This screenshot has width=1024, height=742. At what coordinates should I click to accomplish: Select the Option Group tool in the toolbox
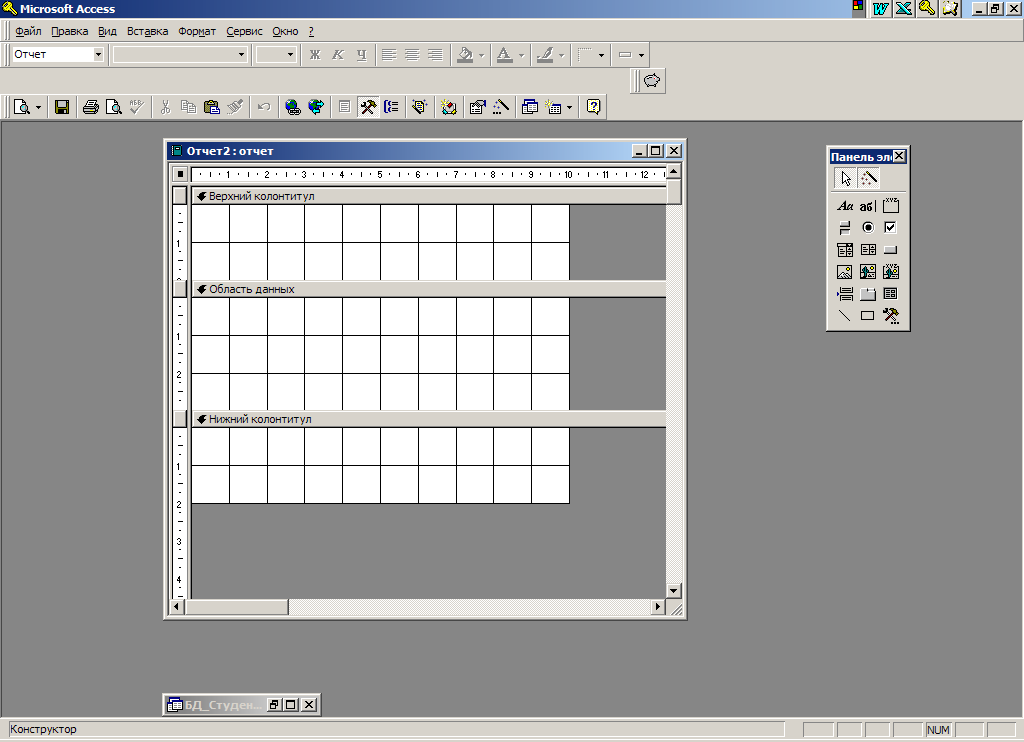[x=891, y=206]
